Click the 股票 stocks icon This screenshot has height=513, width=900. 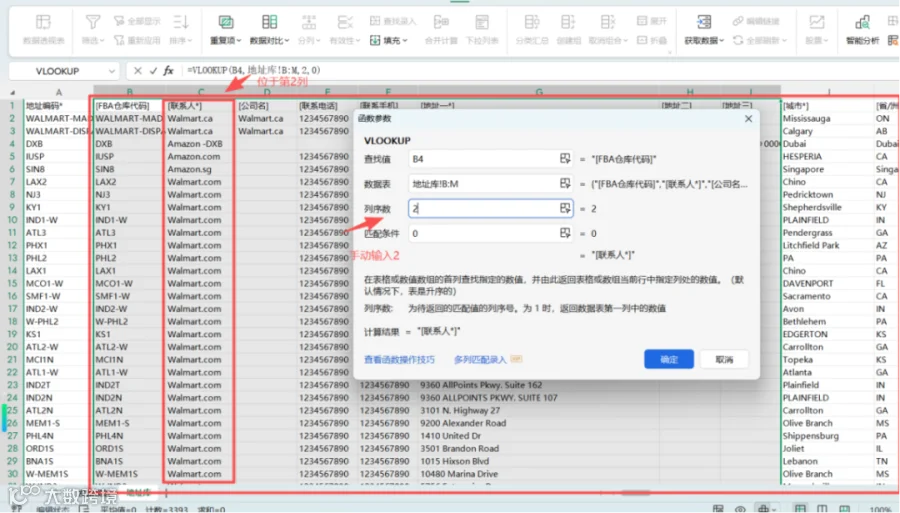816,23
